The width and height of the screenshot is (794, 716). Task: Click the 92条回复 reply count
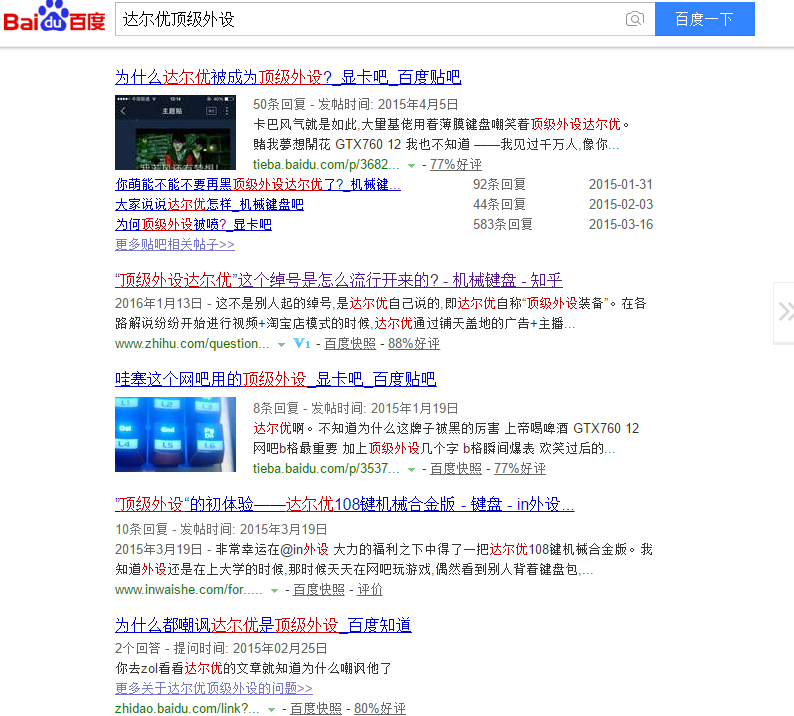pos(499,184)
